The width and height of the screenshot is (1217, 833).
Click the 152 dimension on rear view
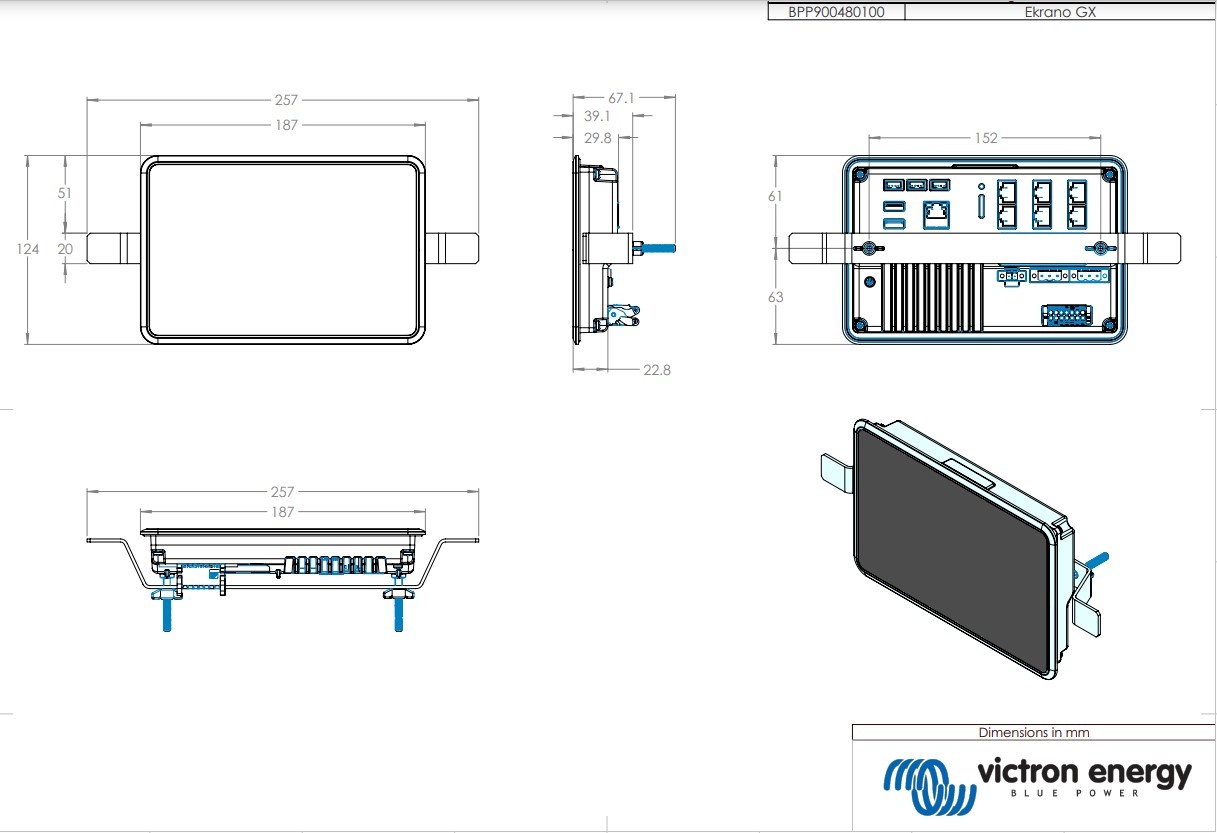pyautogui.click(x=986, y=138)
